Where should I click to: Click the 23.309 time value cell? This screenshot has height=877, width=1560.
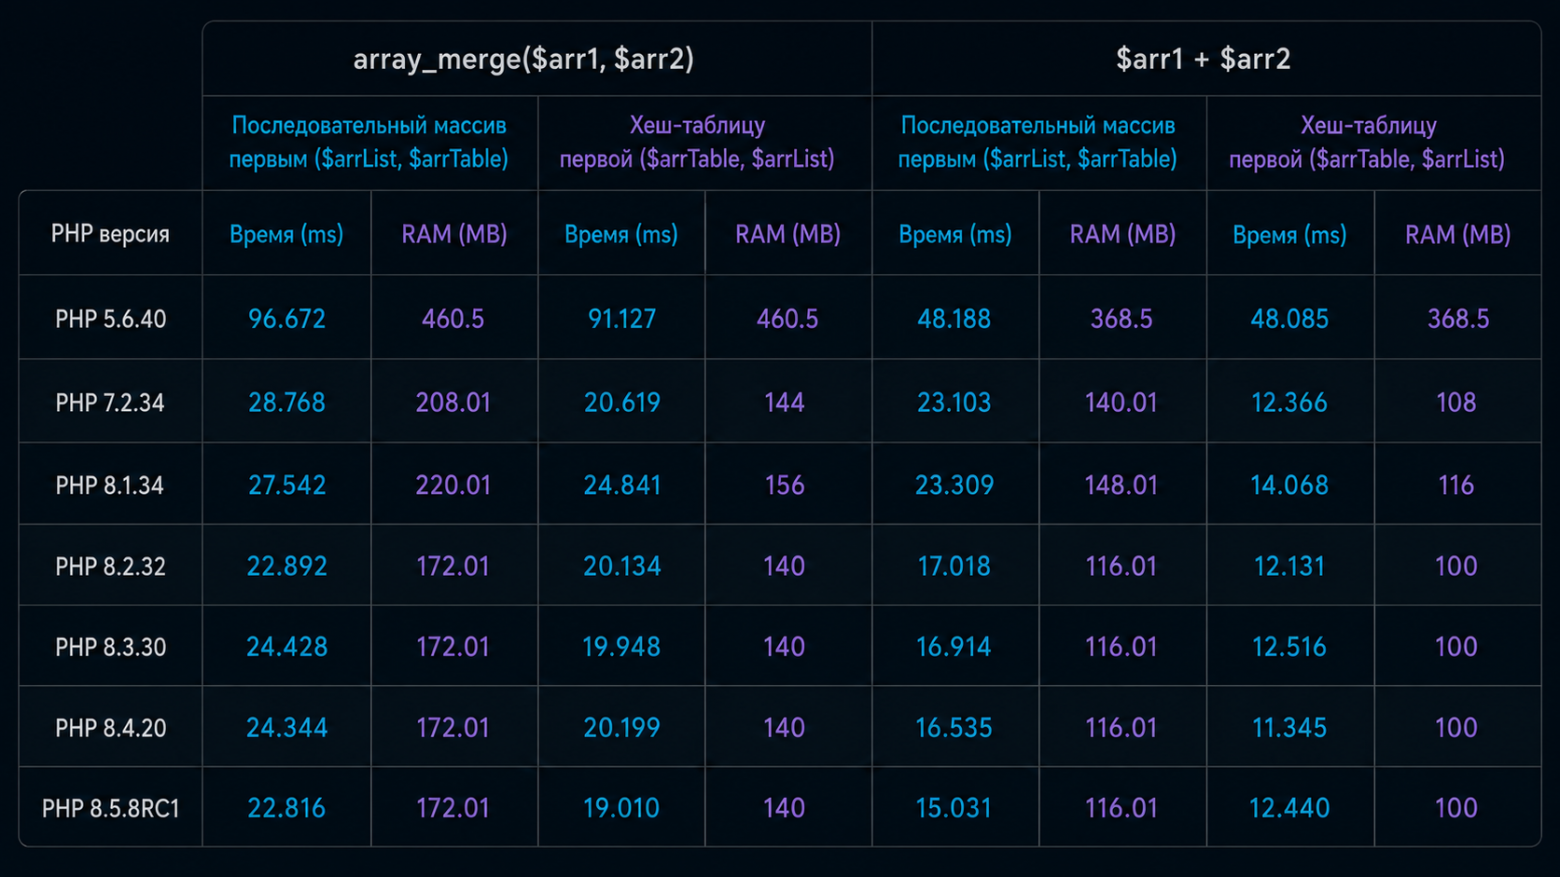point(955,485)
